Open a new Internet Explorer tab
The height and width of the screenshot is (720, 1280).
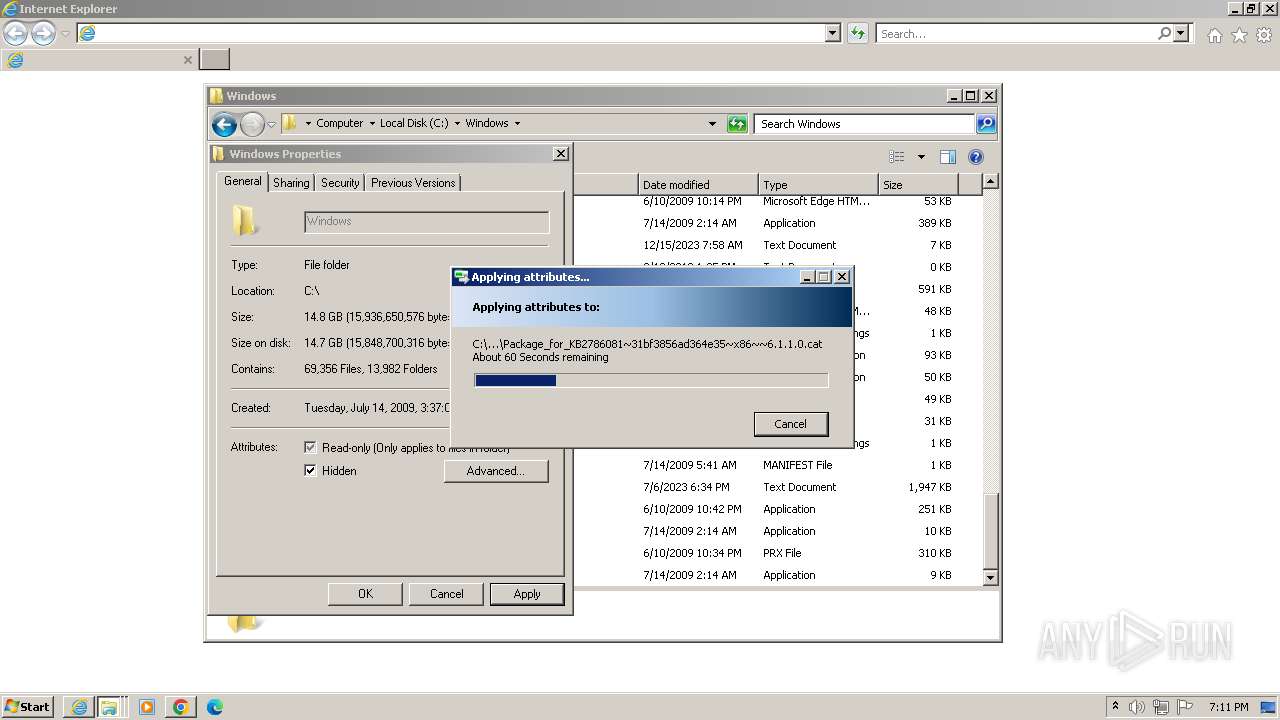pos(215,59)
